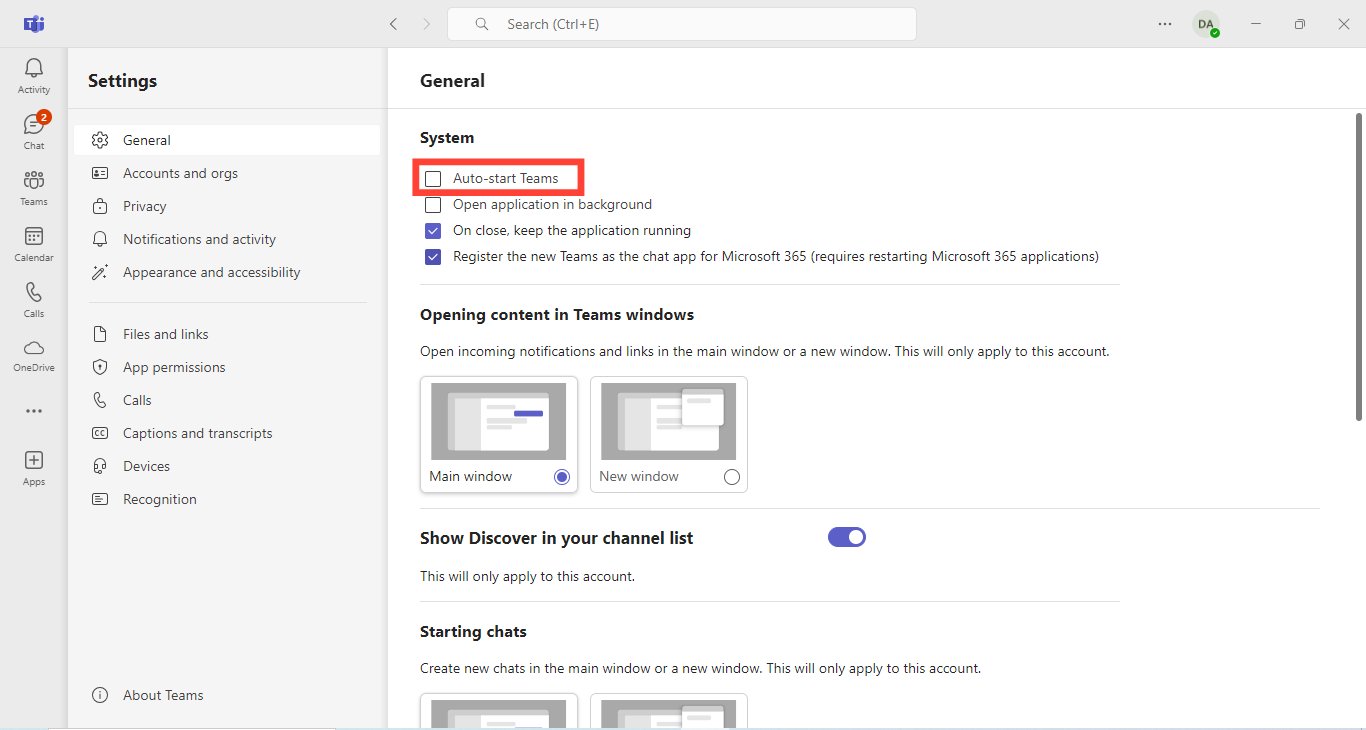Open About Teams

(227, 695)
